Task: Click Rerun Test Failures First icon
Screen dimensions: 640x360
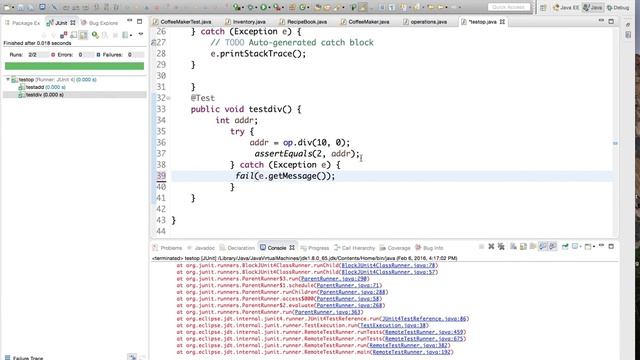Action: [105, 35]
